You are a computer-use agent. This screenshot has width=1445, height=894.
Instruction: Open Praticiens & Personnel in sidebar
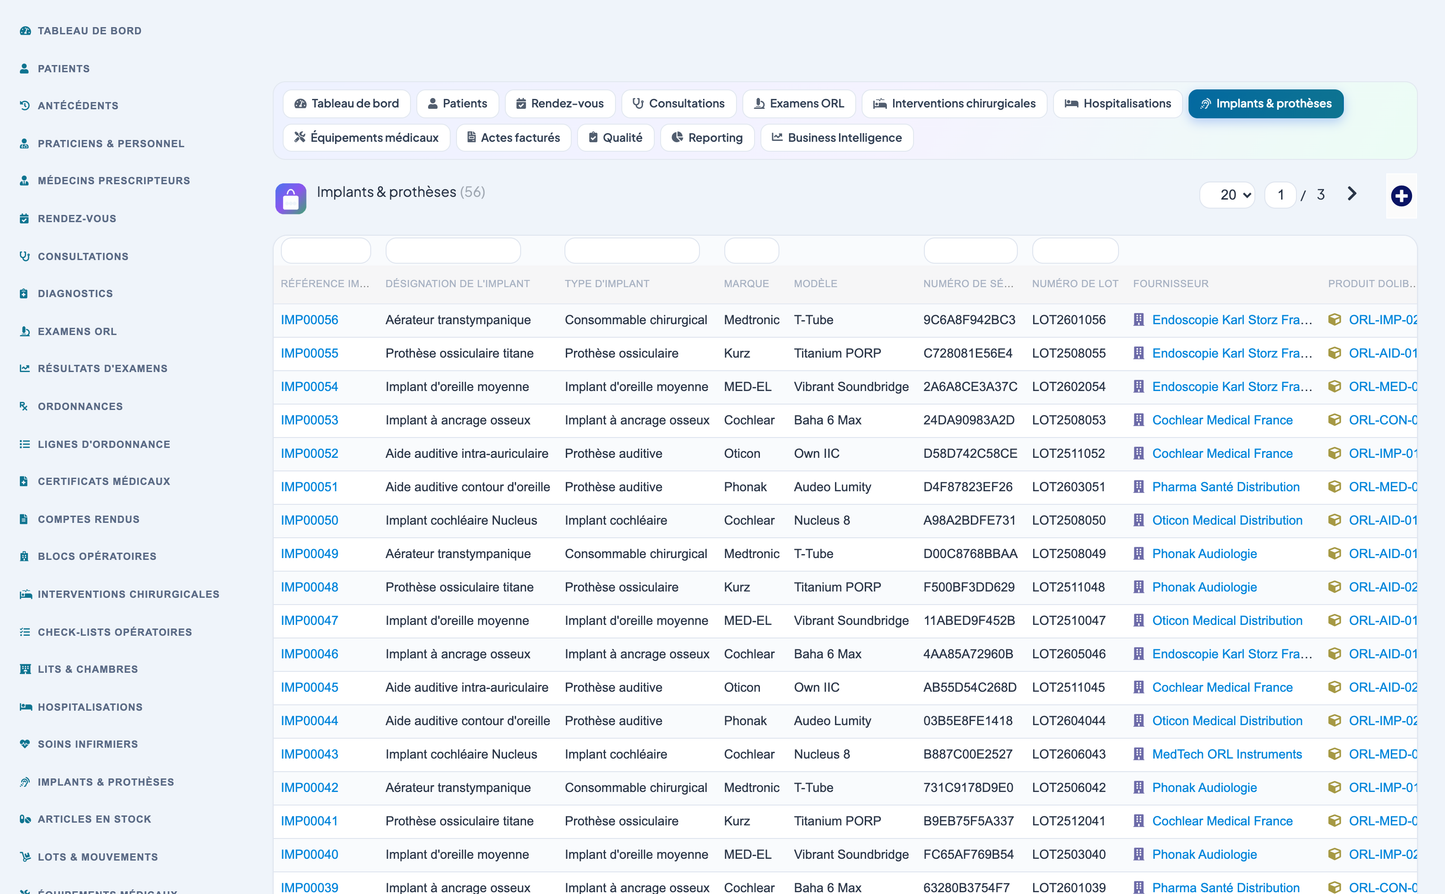(x=102, y=144)
